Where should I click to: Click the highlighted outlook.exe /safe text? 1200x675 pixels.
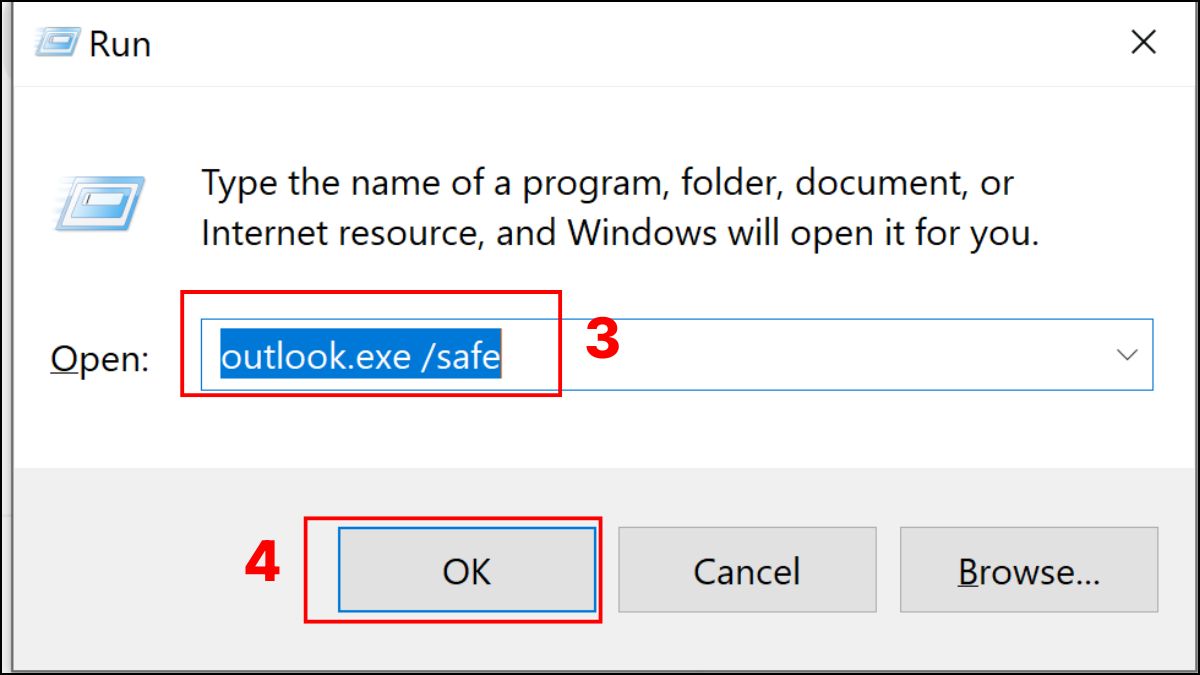360,356
